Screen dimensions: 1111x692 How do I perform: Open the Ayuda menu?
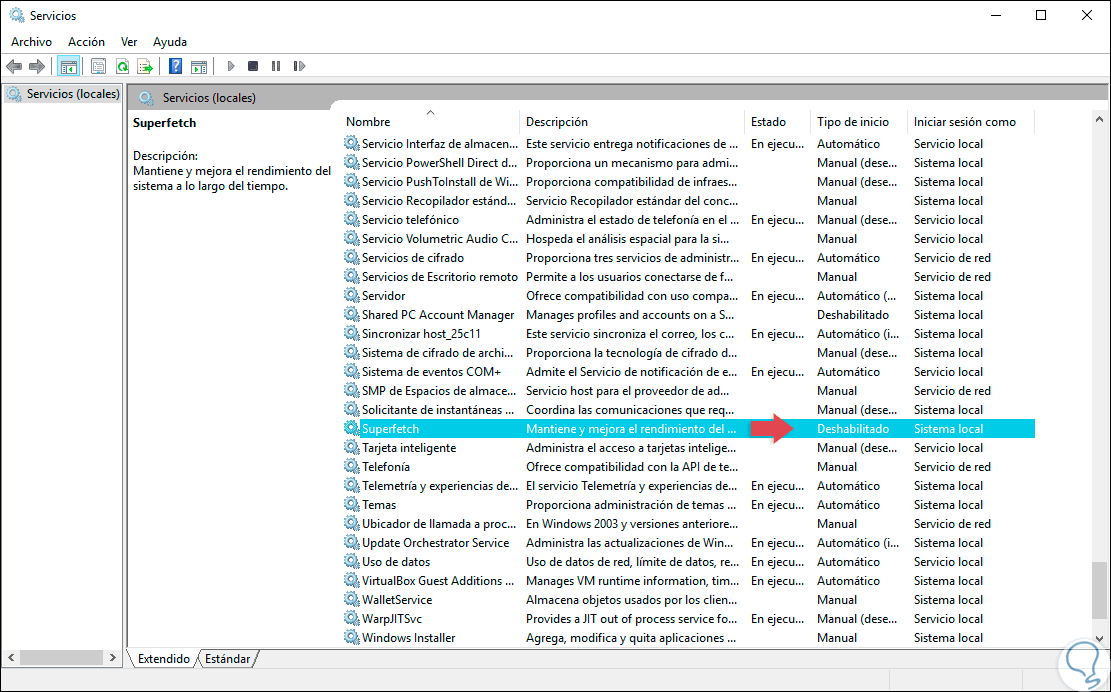click(170, 42)
